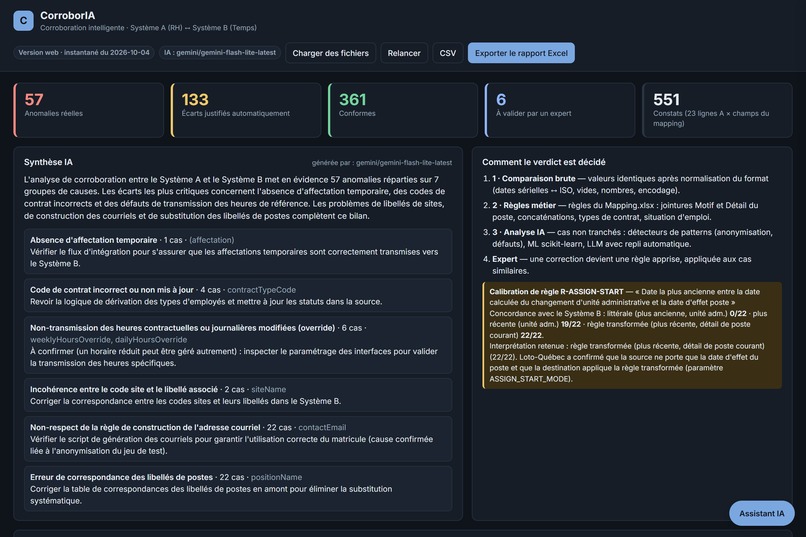
Task: Click Exporter le rapport Excel
Action: tap(521, 53)
